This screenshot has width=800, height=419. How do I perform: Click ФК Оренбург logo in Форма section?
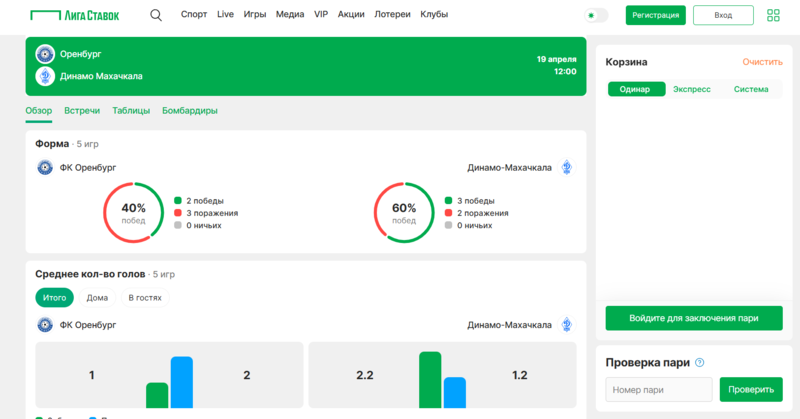click(x=45, y=168)
